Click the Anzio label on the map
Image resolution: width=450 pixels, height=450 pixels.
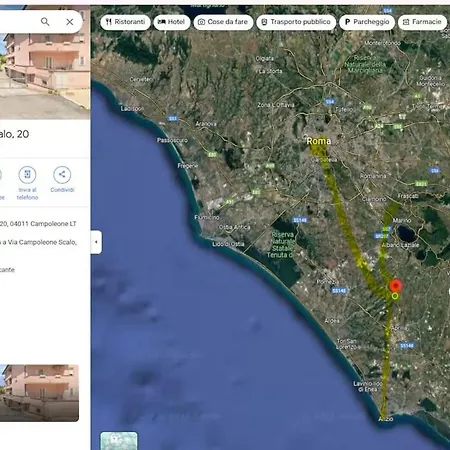click(386, 419)
